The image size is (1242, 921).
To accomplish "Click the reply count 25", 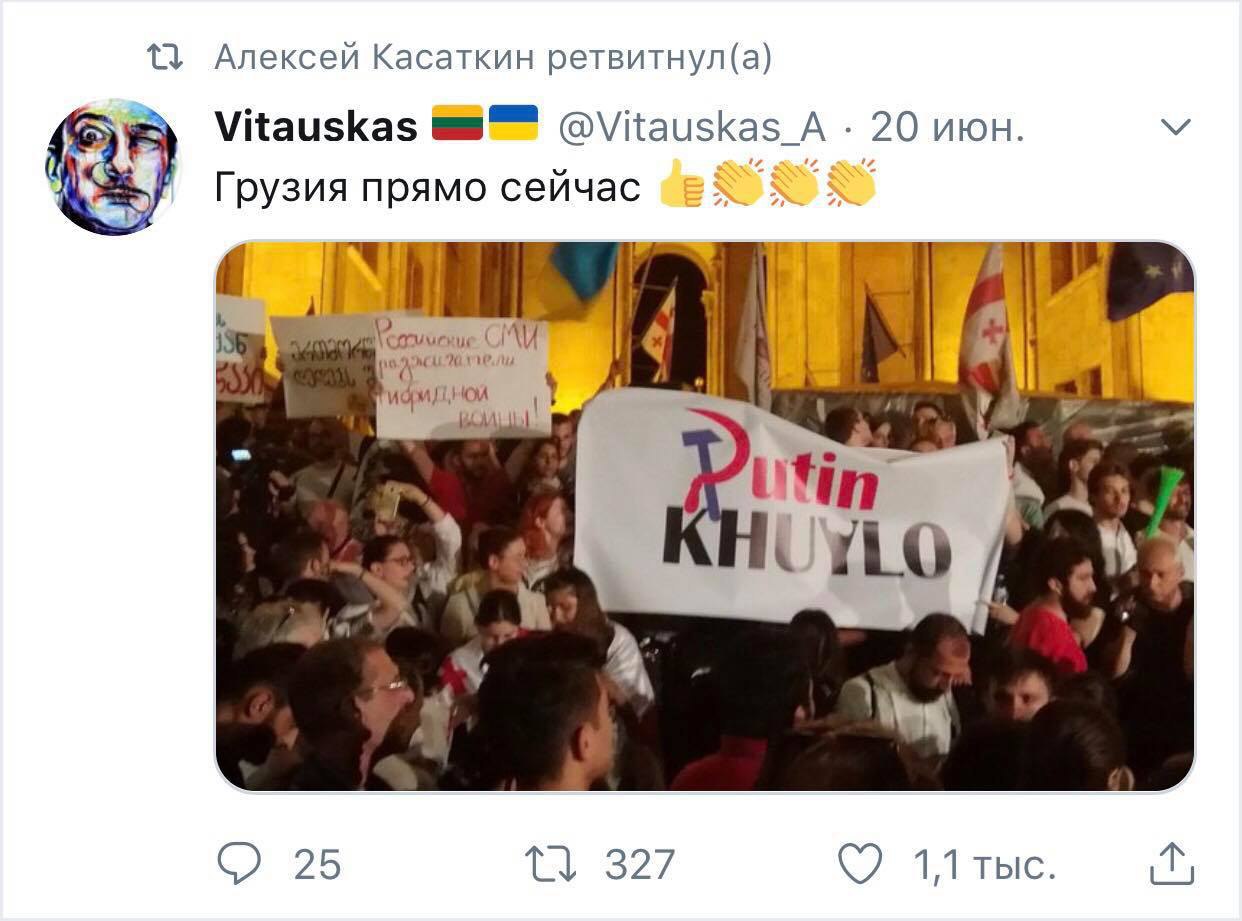I will (x=317, y=865).
